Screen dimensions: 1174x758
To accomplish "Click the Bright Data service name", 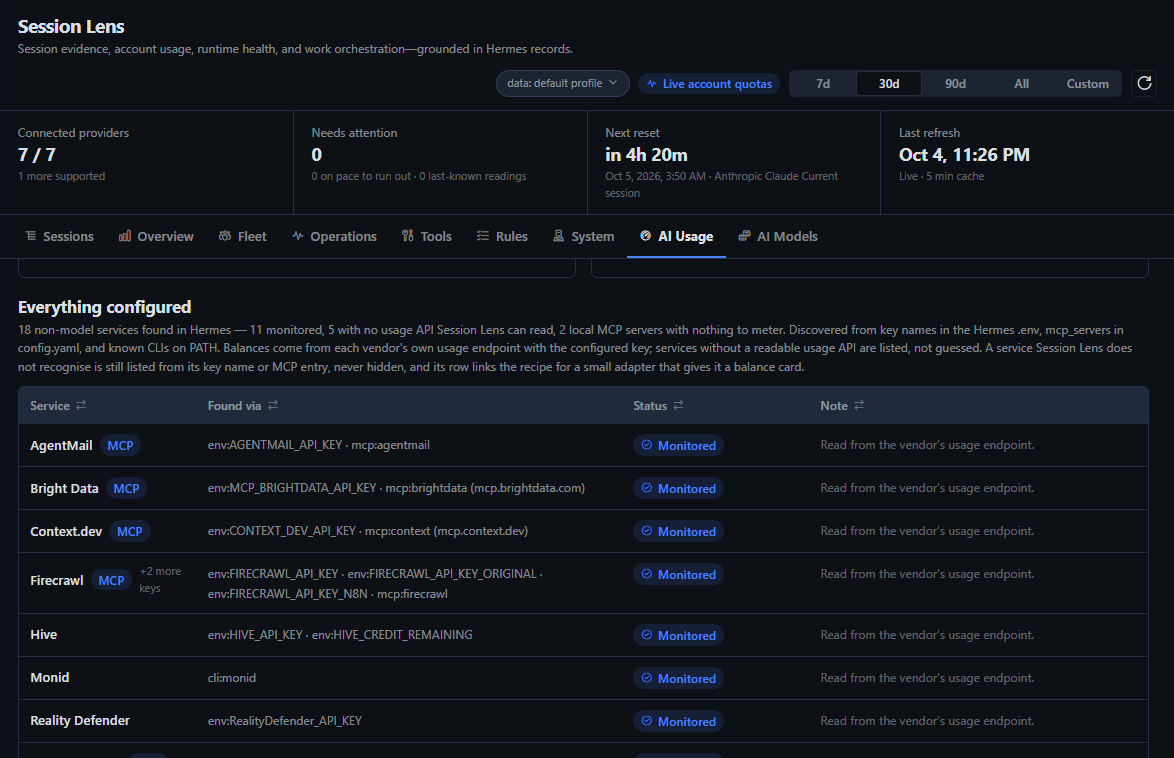I will pos(64,488).
